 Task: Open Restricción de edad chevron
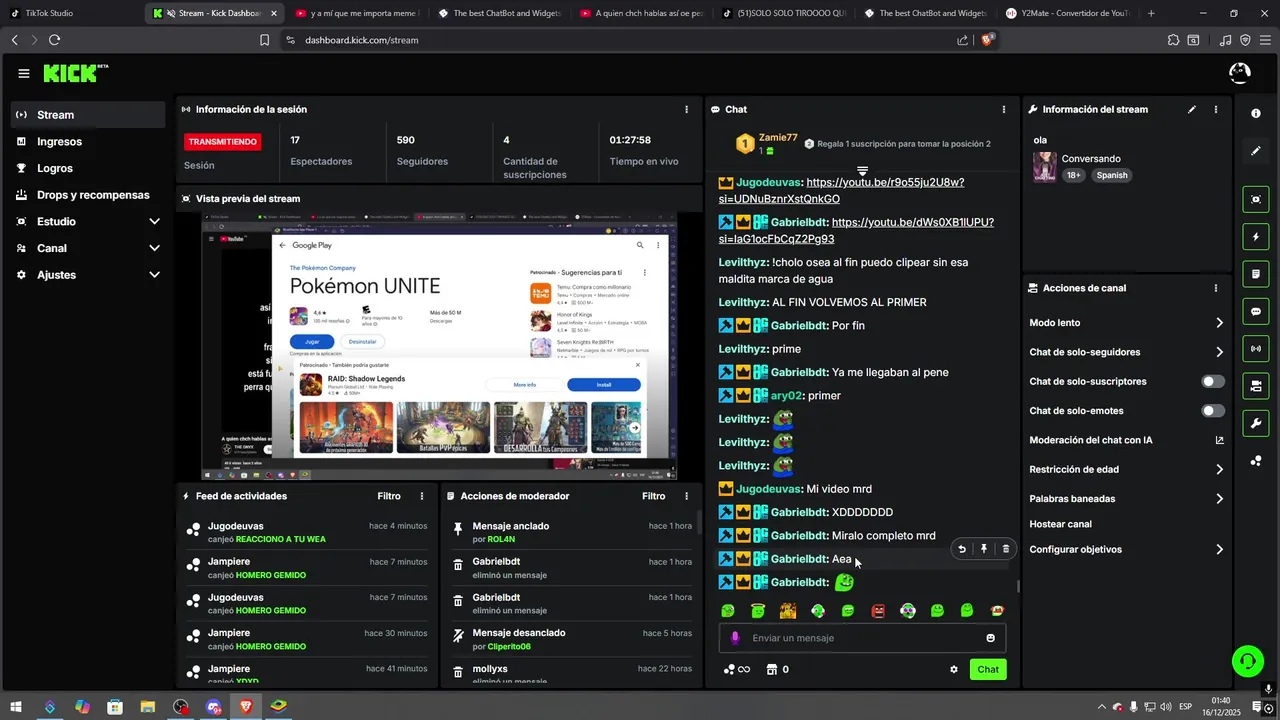1219,469
